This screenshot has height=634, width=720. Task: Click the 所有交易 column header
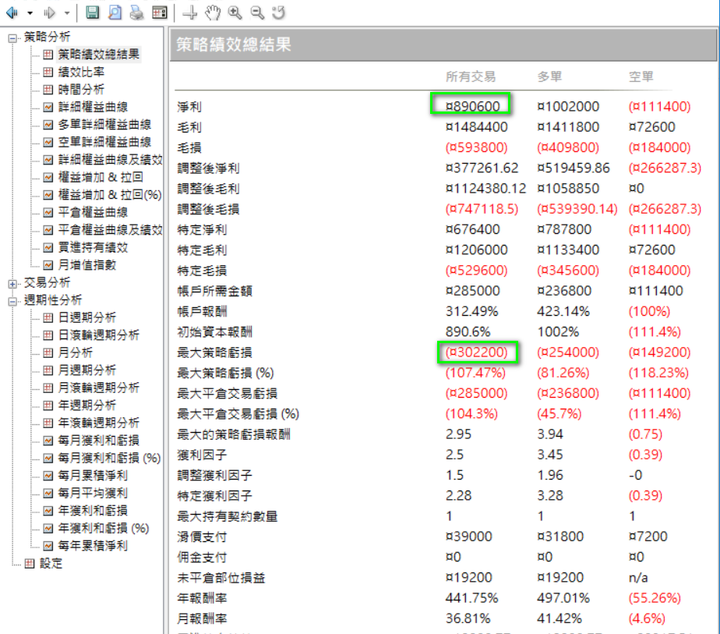471,77
